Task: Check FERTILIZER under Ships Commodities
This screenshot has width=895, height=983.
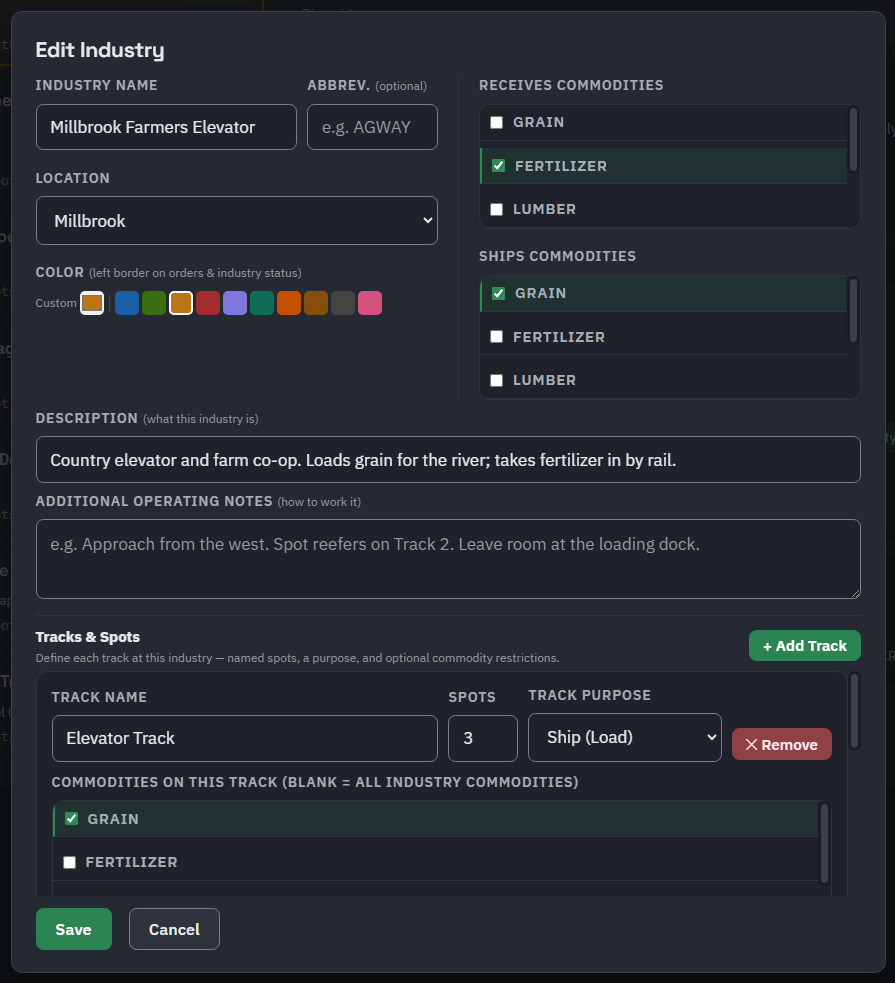Action: pyautogui.click(x=496, y=337)
